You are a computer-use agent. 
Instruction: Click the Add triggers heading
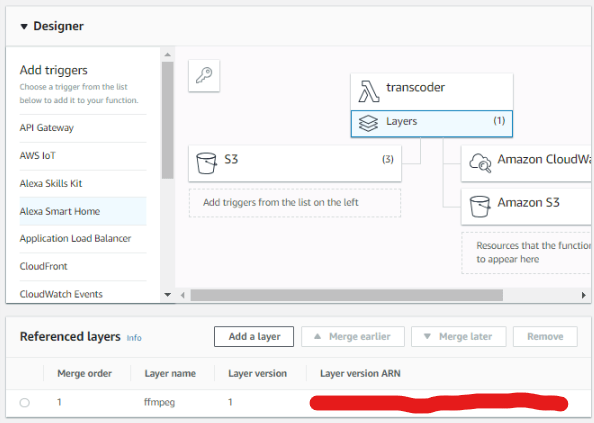[x=53, y=70]
